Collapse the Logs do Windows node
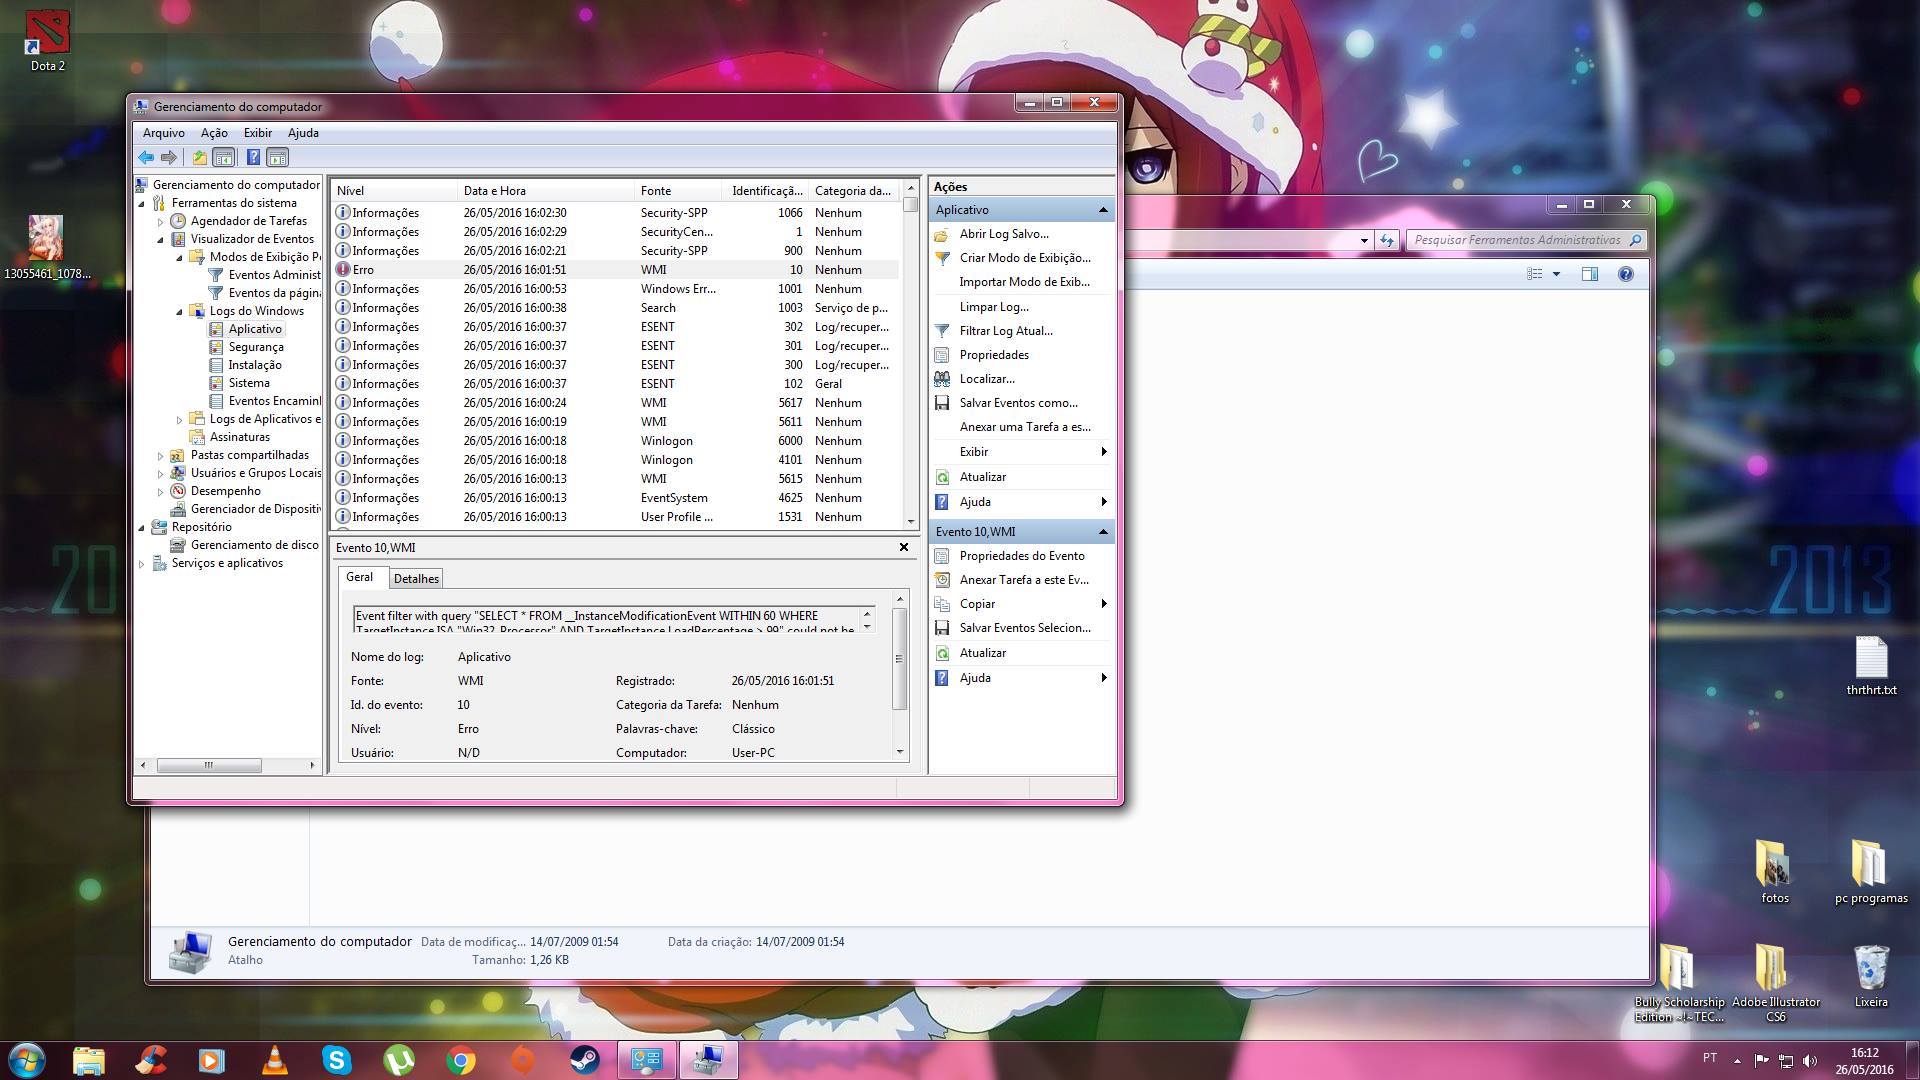This screenshot has width=1920, height=1080. (x=180, y=311)
